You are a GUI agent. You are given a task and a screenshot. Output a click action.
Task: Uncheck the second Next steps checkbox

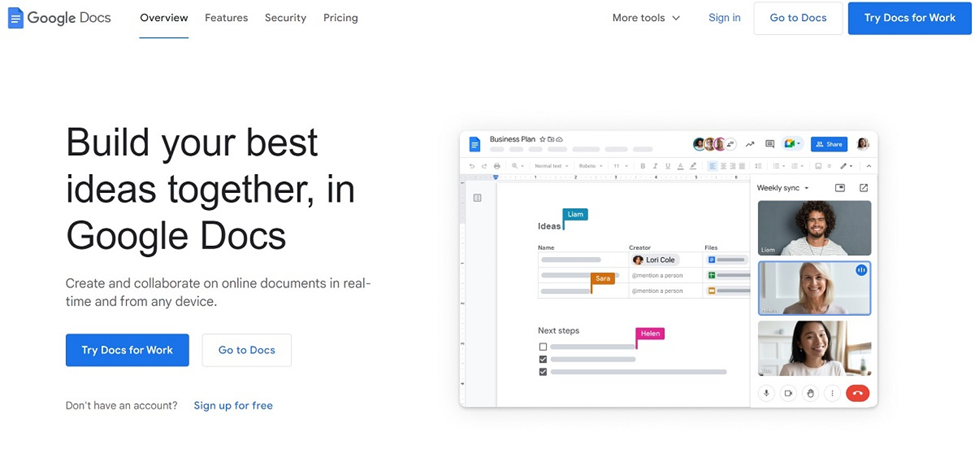click(543, 359)
